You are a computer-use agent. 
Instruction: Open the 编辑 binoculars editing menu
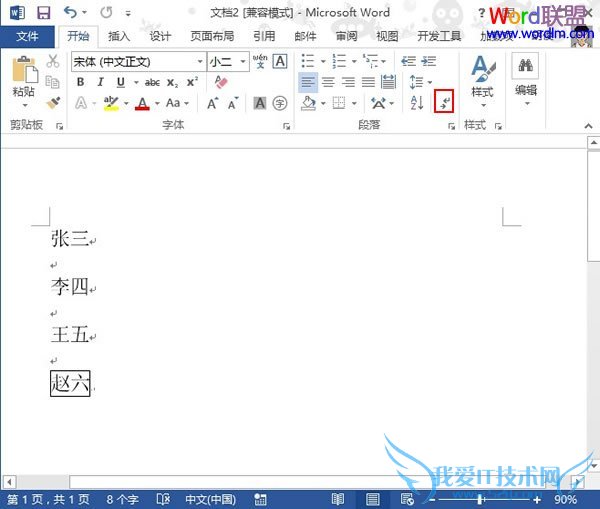526,80
